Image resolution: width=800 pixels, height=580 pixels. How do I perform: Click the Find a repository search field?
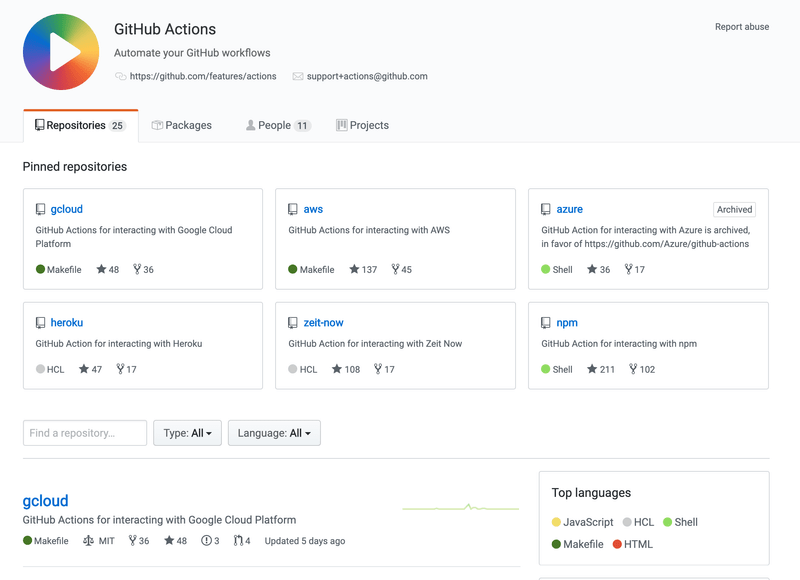coord(84,433)
